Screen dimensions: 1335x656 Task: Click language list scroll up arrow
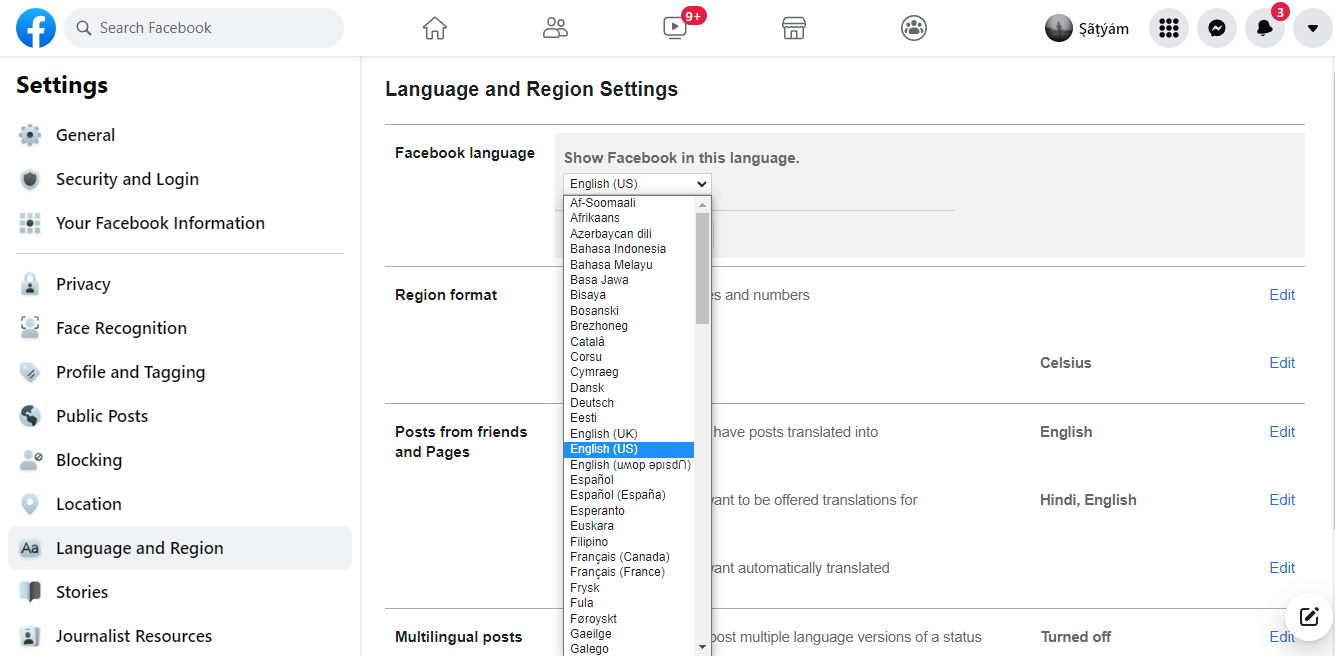[x=702, y=204]
